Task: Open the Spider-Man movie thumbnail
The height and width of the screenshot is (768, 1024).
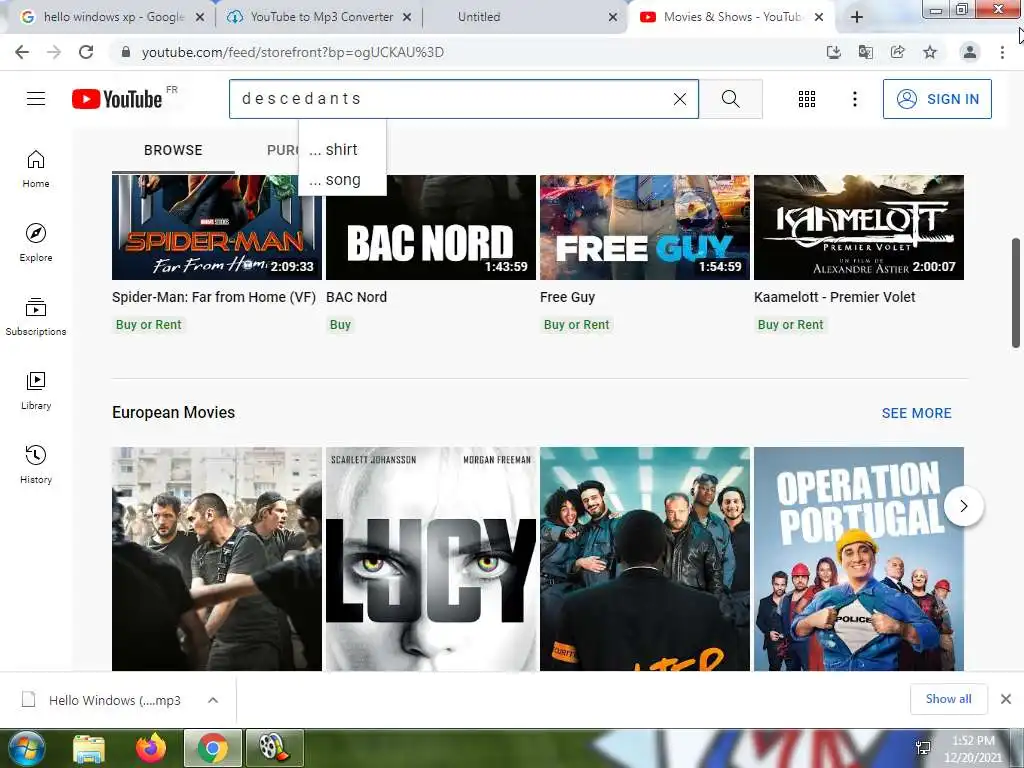Action: click(x=217, y=227)
